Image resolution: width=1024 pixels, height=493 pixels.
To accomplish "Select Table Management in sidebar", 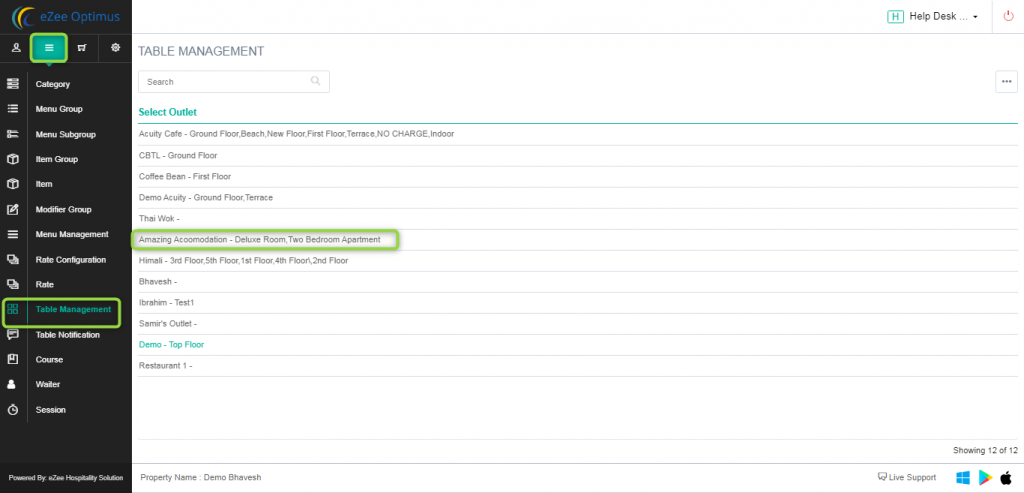I will point(73,310).
